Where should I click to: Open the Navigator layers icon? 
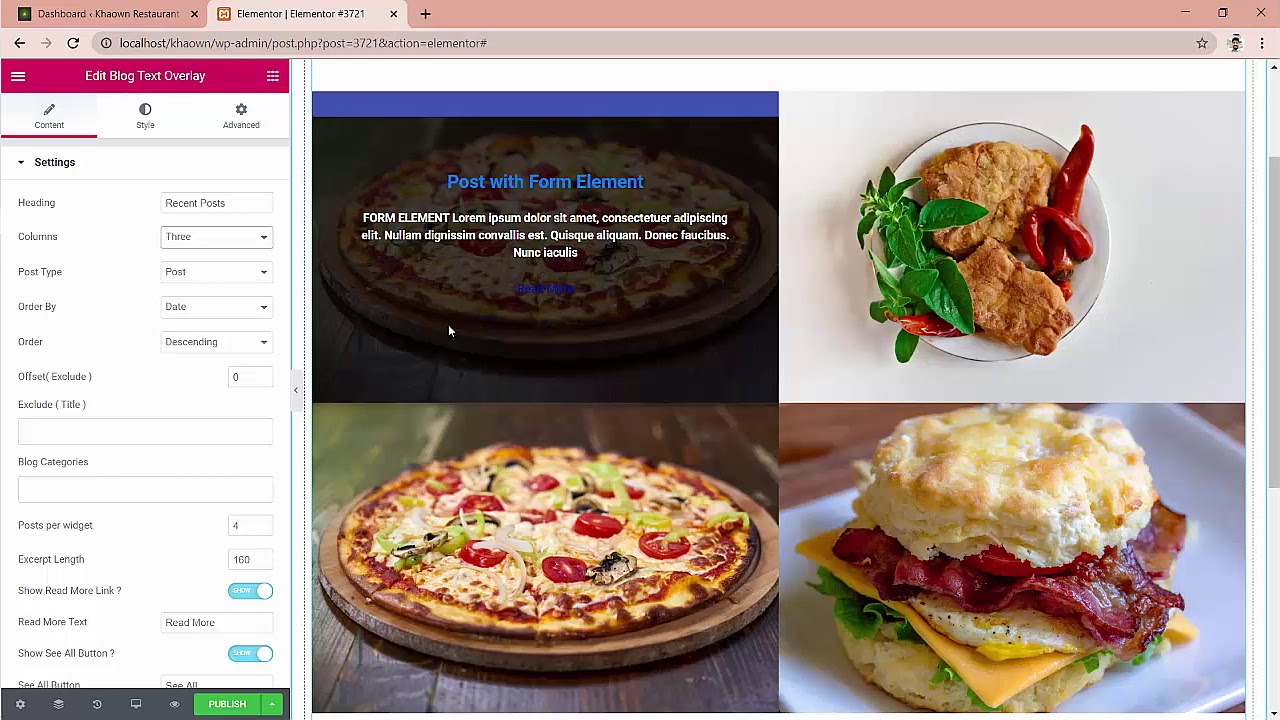(58, 704)
